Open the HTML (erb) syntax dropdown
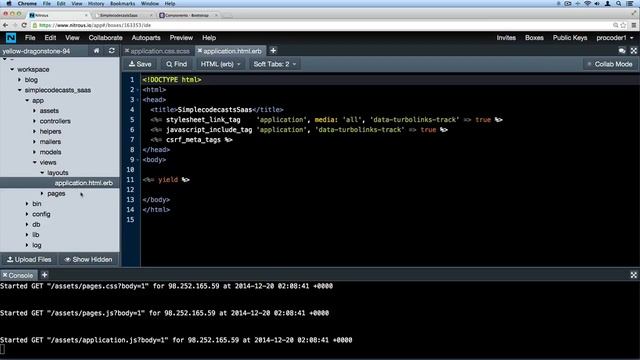 (x=220, y=64)
